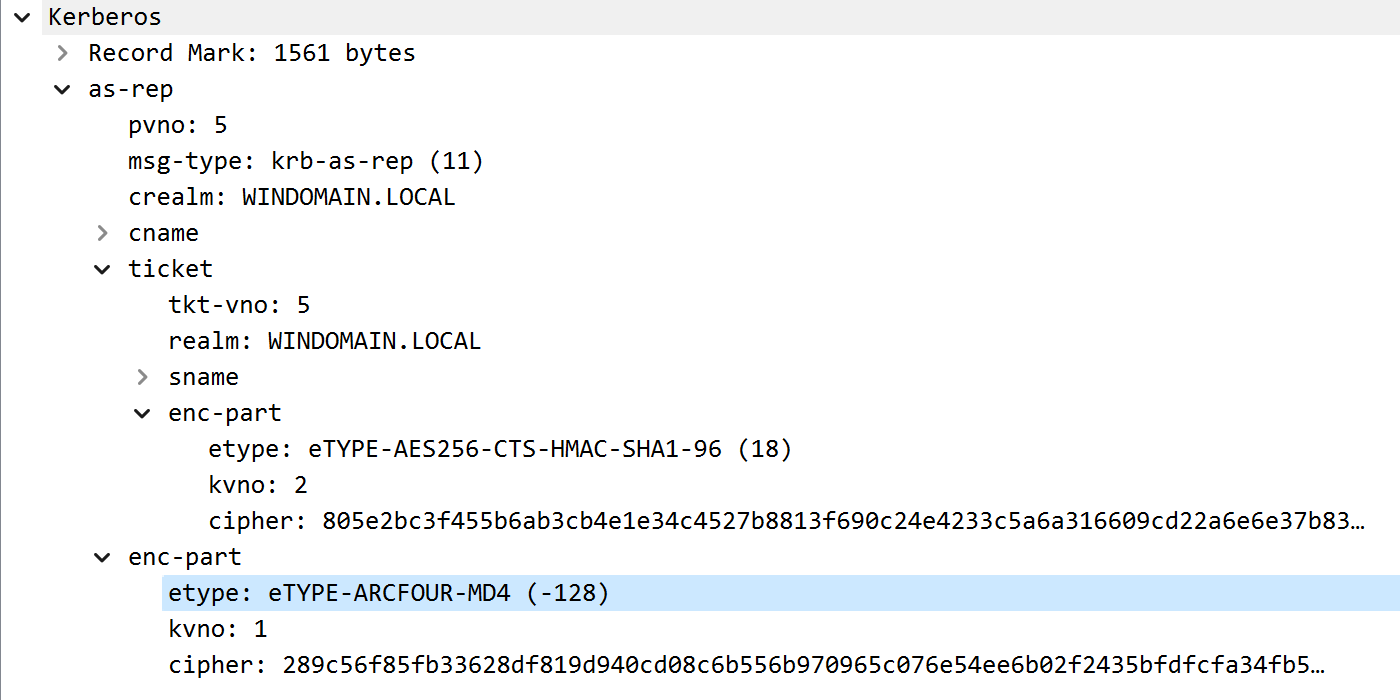Select the tkt-vno: 5 row
This screenshot has width=1400, height=700.
(239, 305)
